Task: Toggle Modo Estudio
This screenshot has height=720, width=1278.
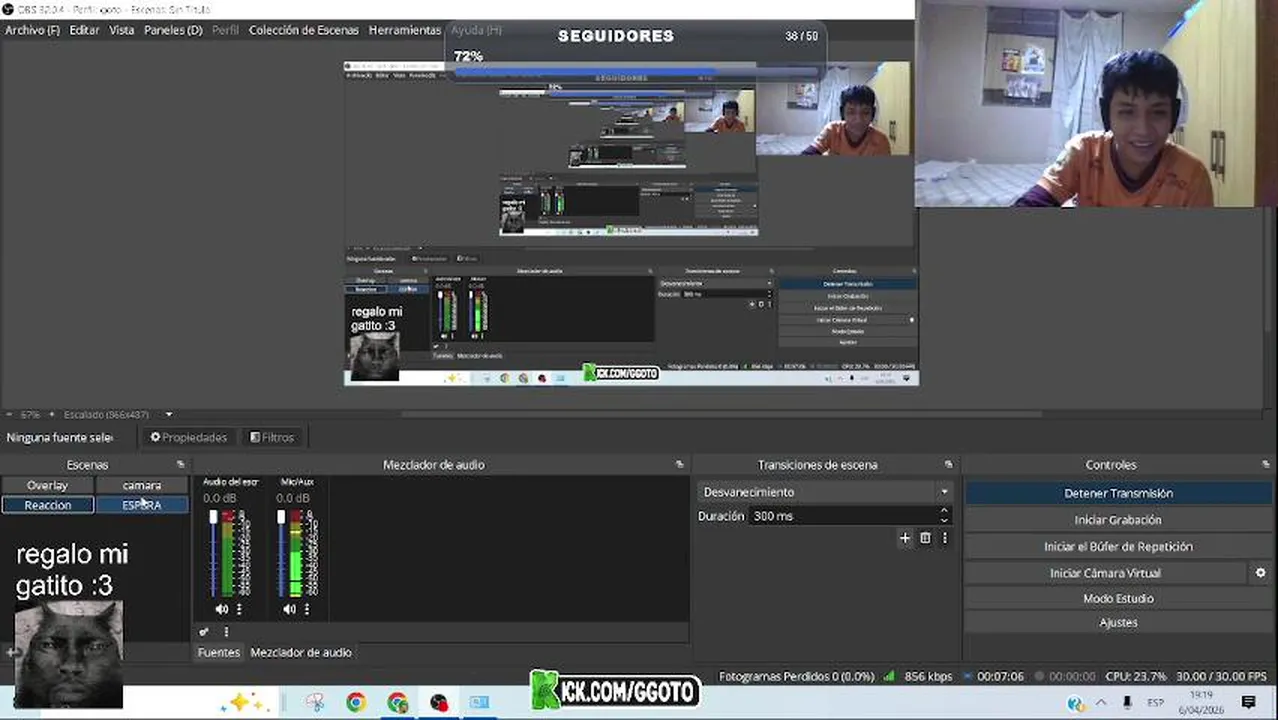Action: (1118, 598)
